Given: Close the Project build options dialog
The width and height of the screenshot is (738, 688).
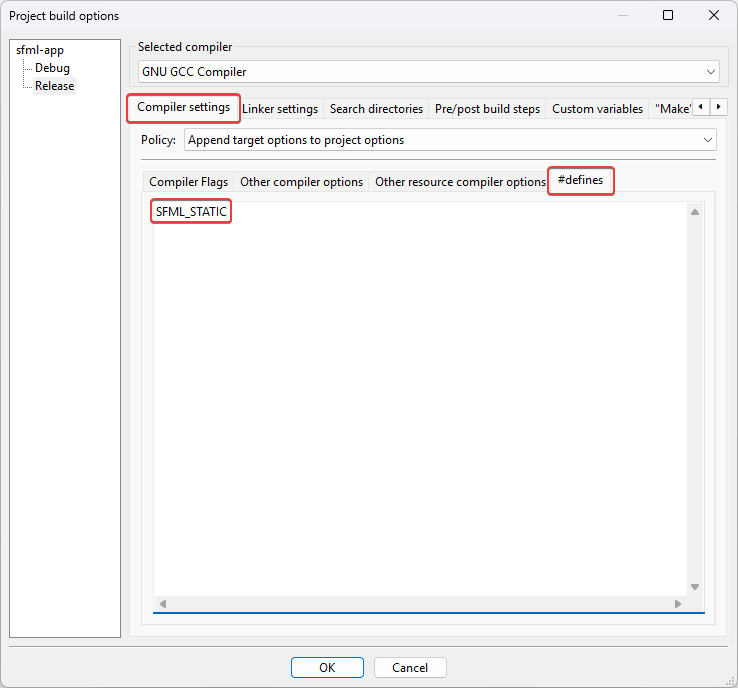Looking at the screenshot, I should click(714, 15).
